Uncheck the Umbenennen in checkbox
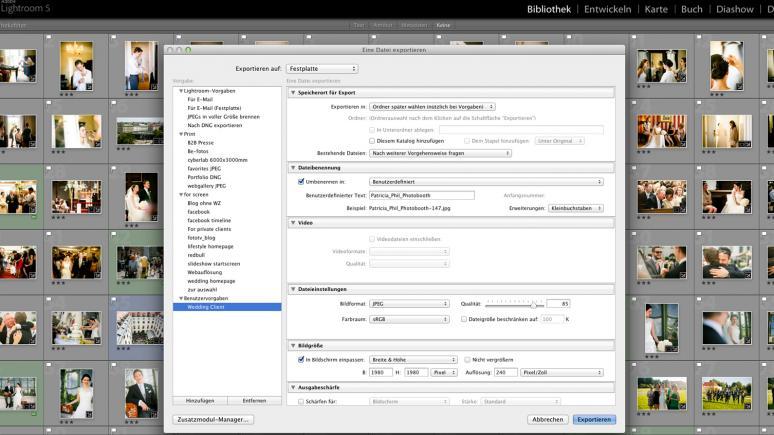Viewport: 774px width, 435px height. 301,182
